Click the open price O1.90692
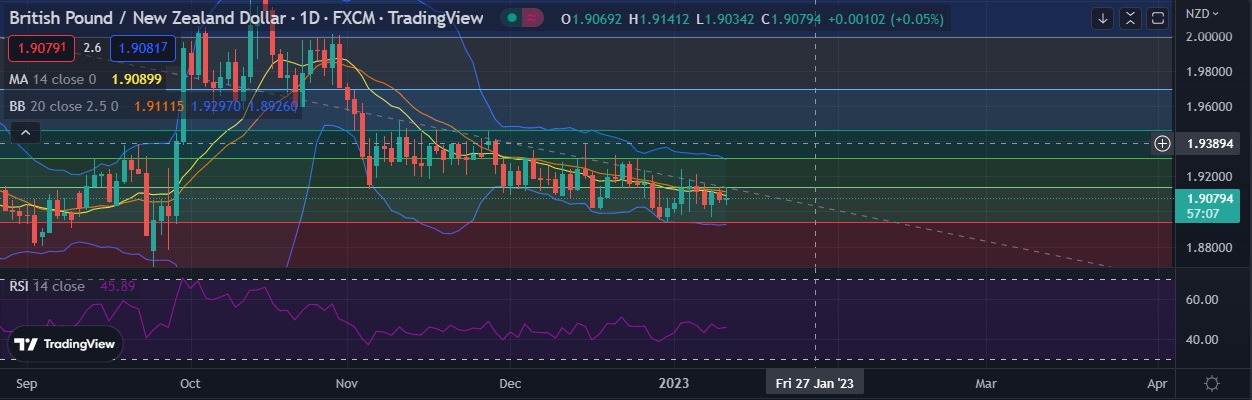 (592, 18)
